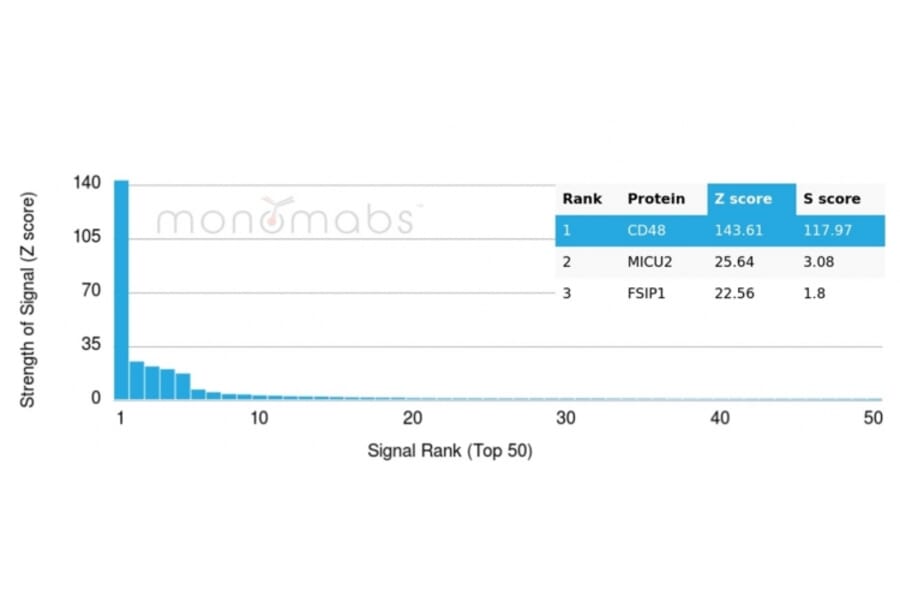
Task: Click the monomabs watermark logo
Action: pos(285,217)
